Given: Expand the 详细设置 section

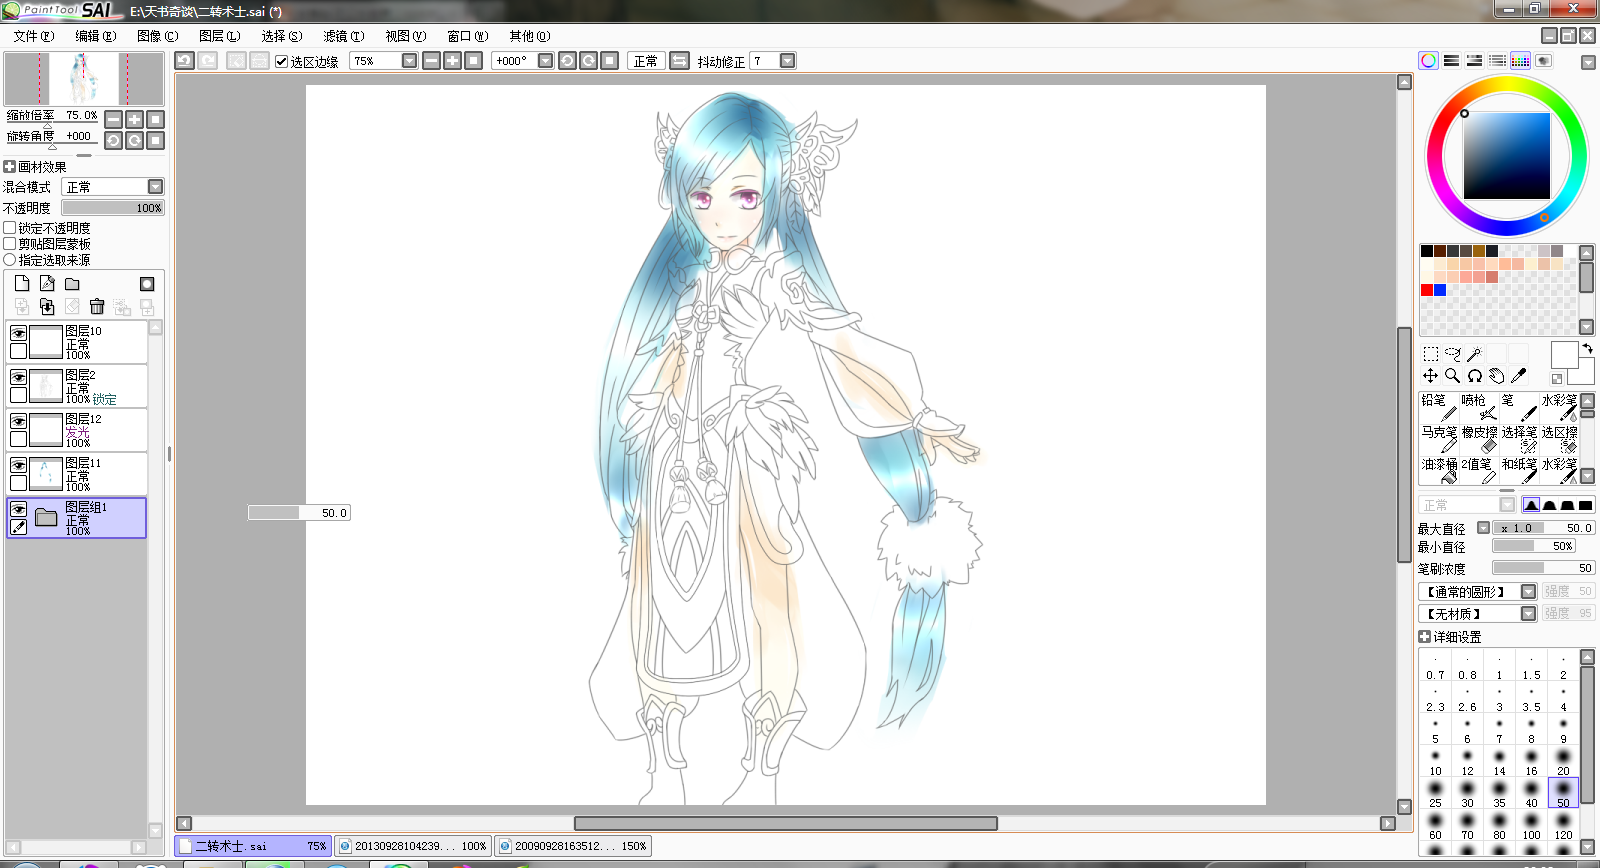Looking at the screenshot, I should point(1425,637).
